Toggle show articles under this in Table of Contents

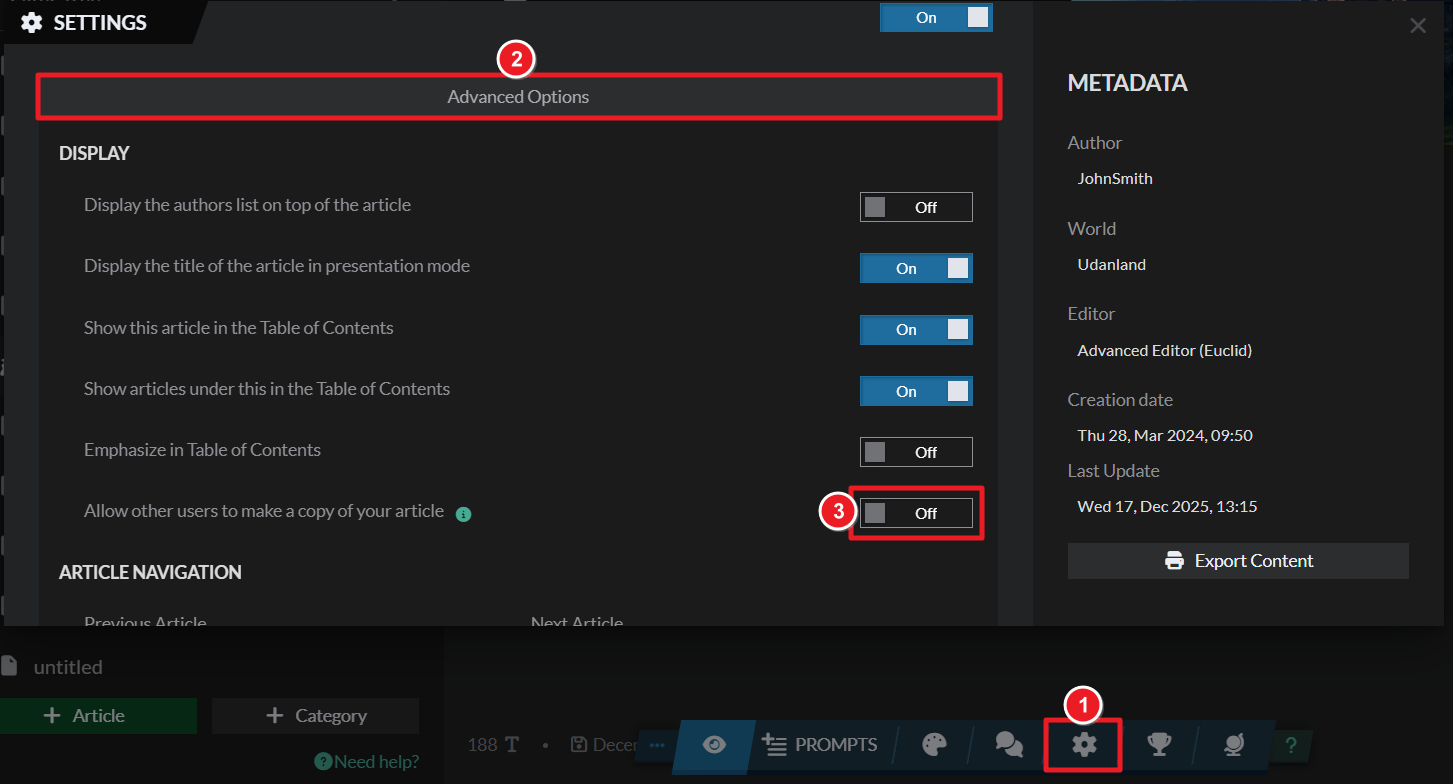coord(916,391)
